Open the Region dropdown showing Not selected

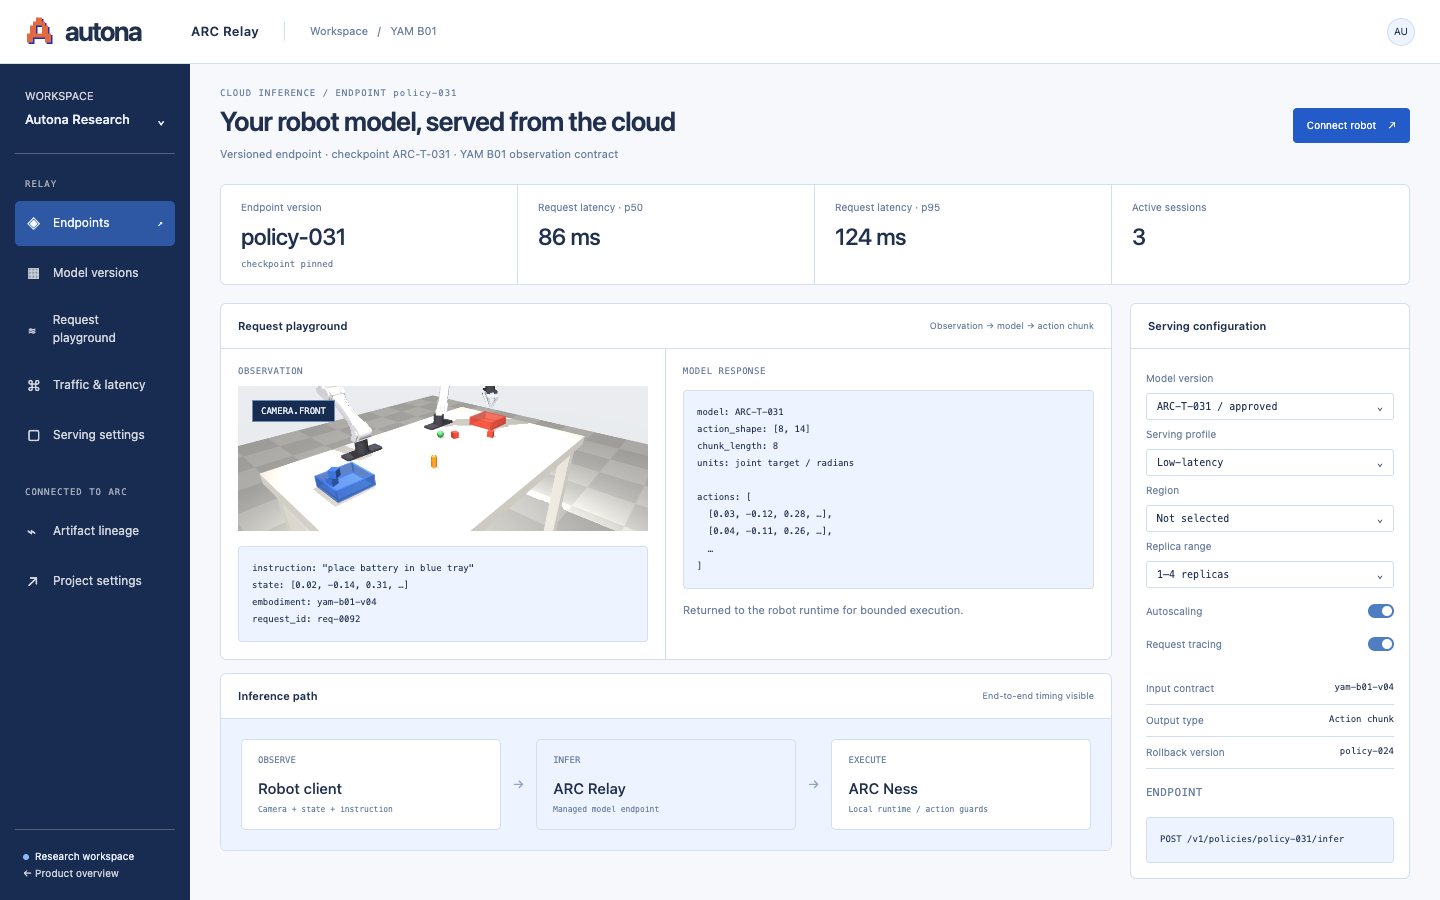[x=1270, y=519]
